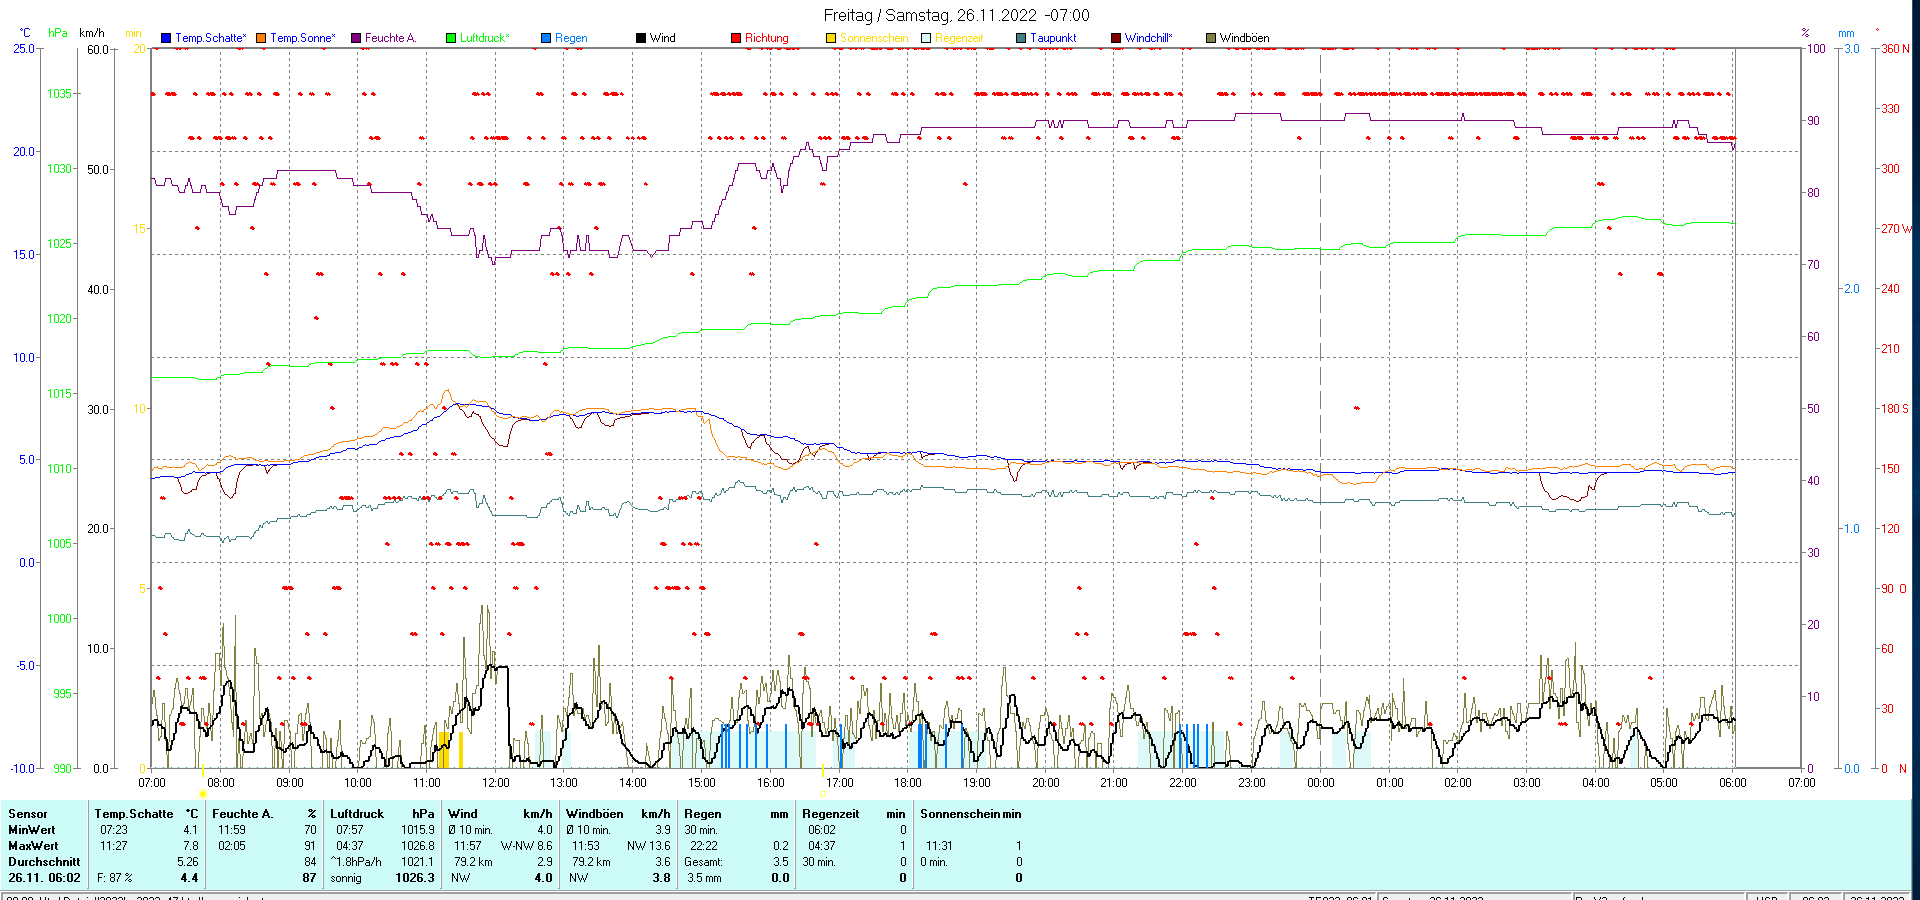The width and height of the screenshot is (1920, 900).
Task: Click the Regenzeit column header
Action: 831,814
